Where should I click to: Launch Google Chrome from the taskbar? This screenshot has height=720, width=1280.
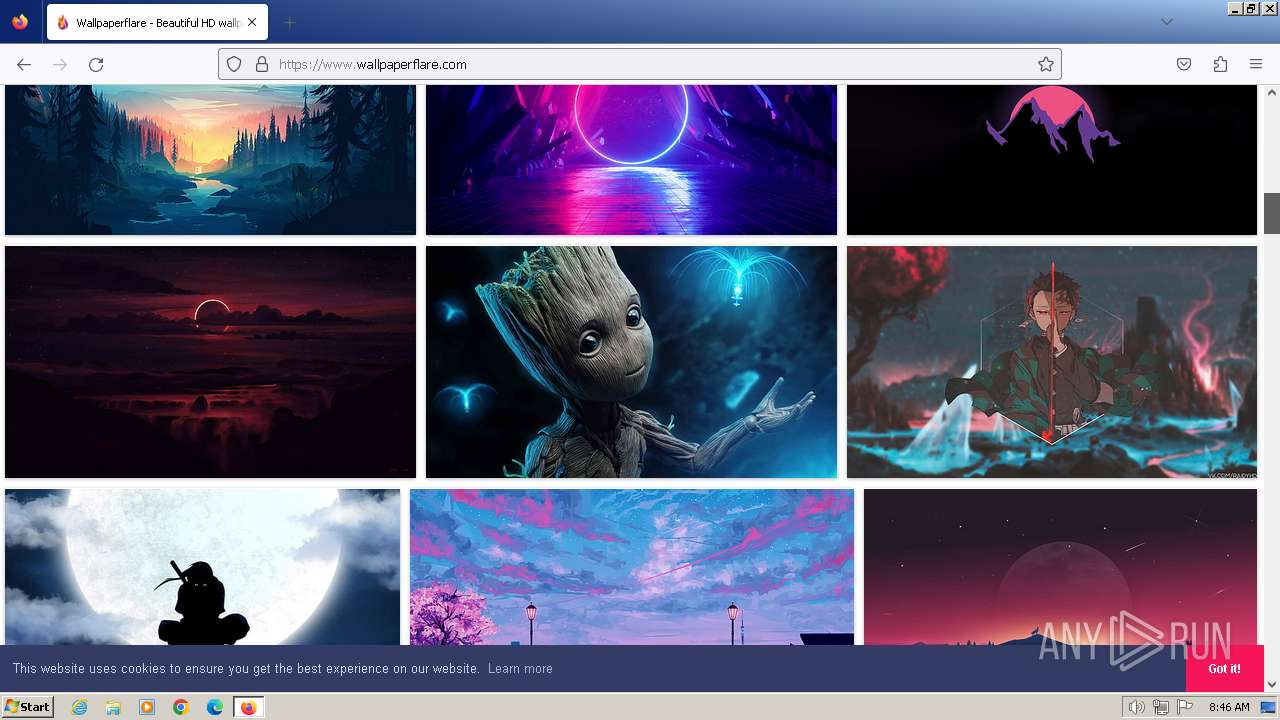[181, 707]
